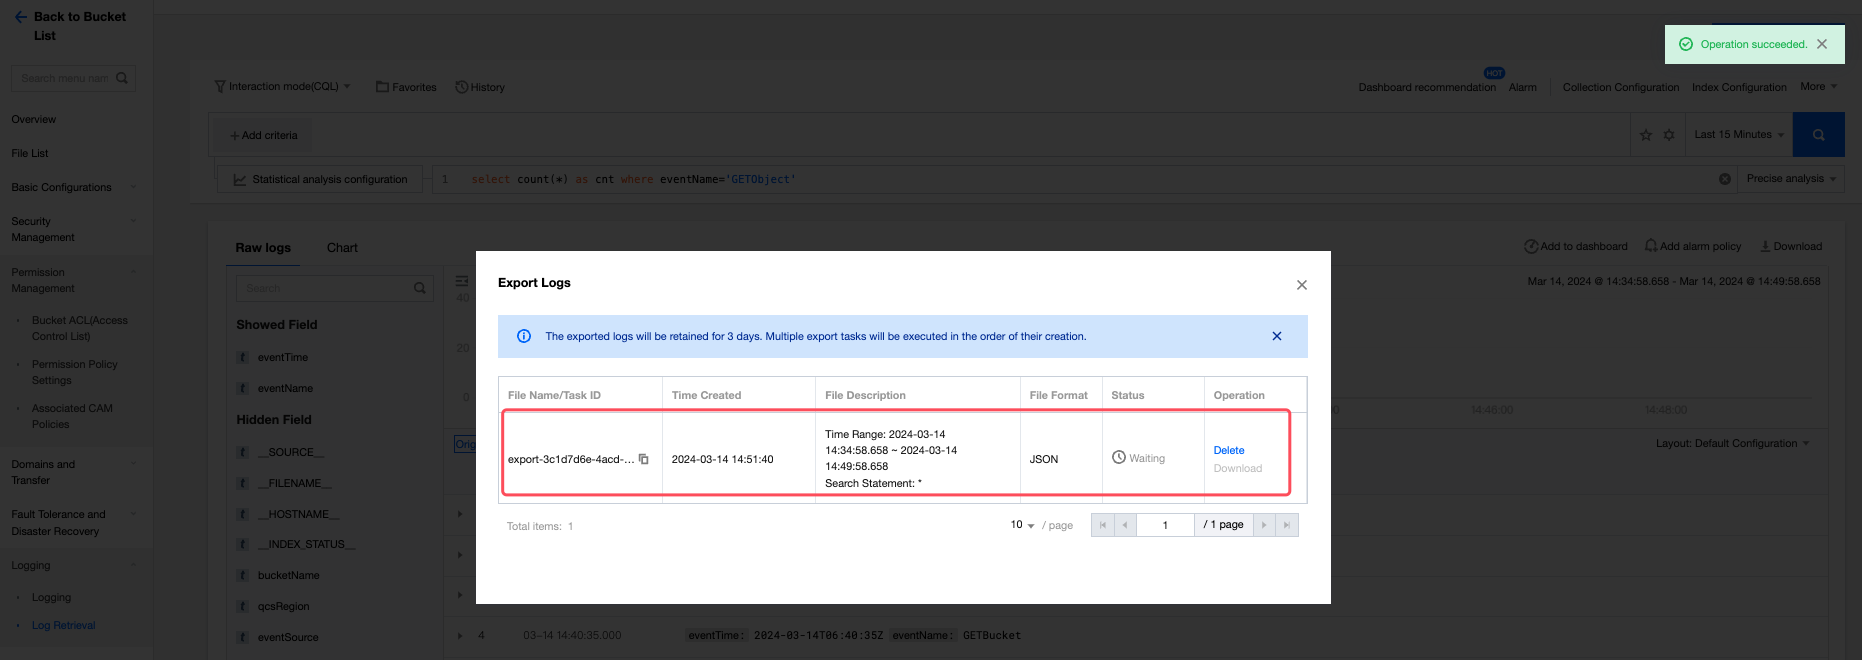
Task: Open Dashboard recommendation
Action: click(x=1427, y=87)
